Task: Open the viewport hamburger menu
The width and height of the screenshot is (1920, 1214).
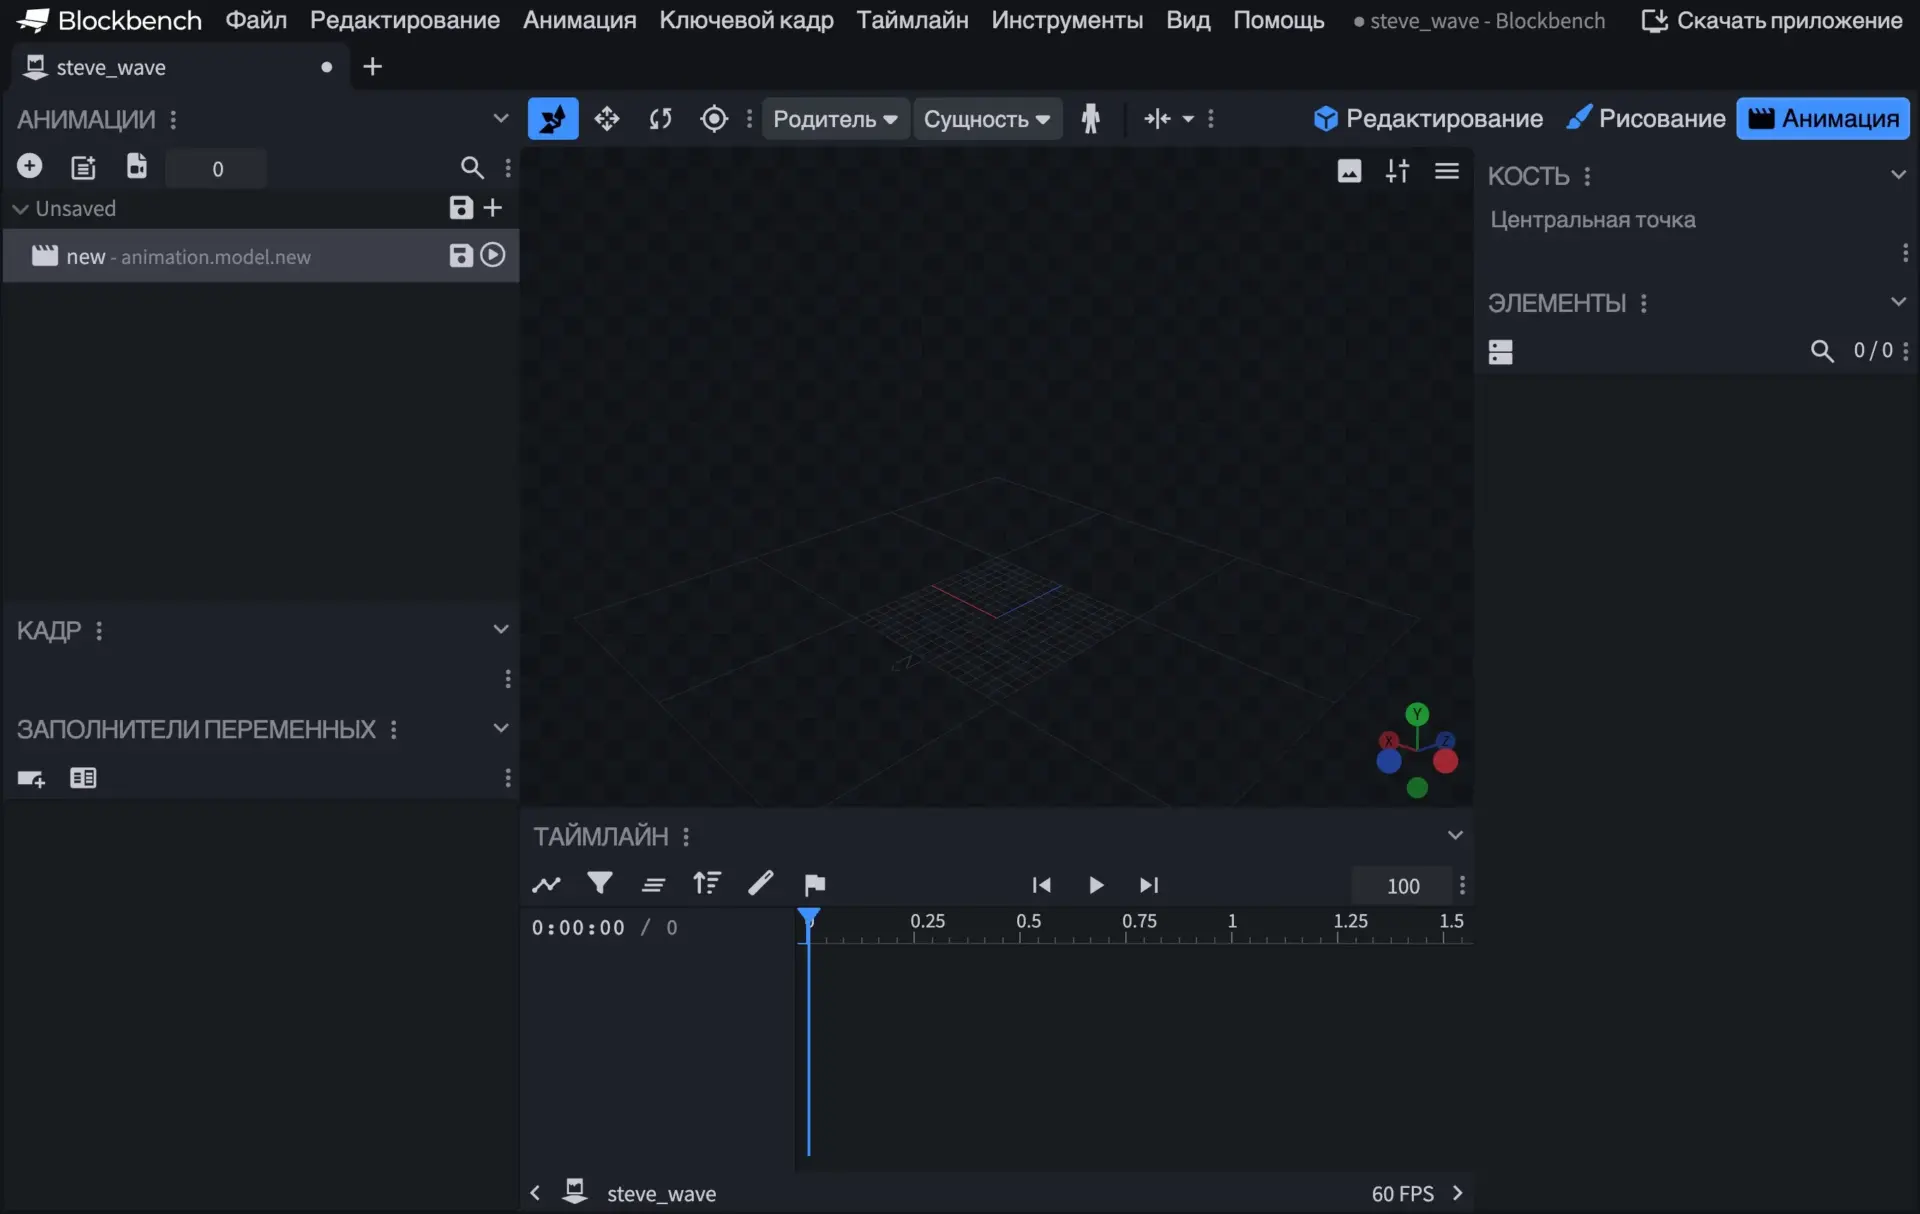Action: click(1446, 171)
